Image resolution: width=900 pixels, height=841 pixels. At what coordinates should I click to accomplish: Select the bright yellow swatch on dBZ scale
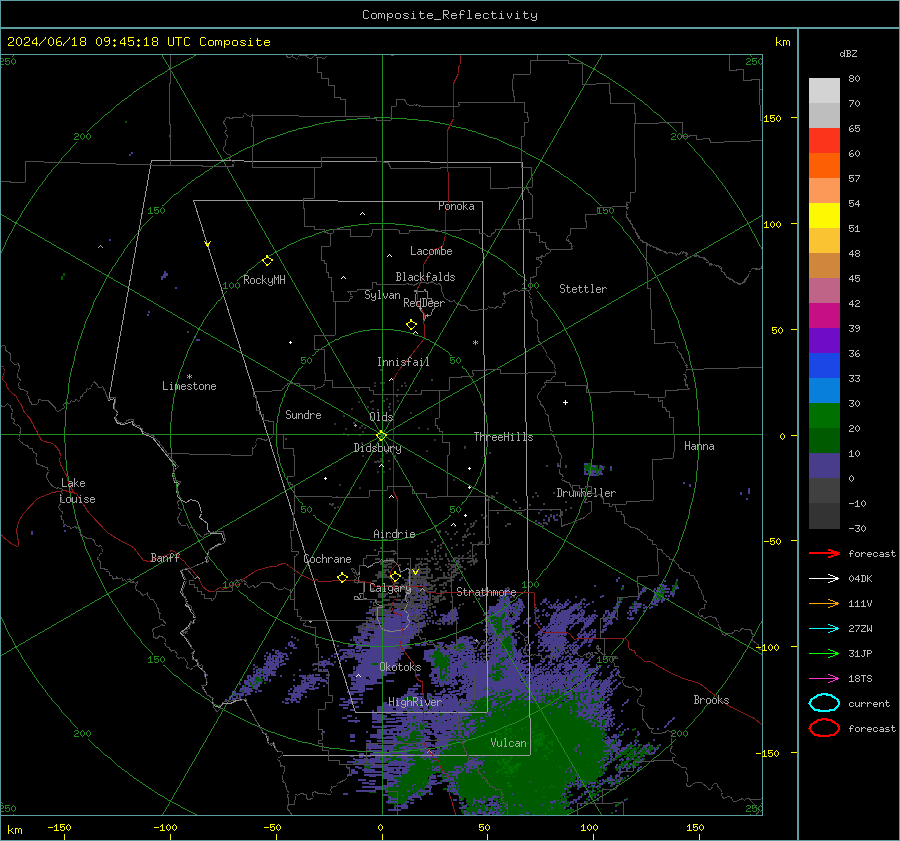pyautogui.click(x=824, y=215)
